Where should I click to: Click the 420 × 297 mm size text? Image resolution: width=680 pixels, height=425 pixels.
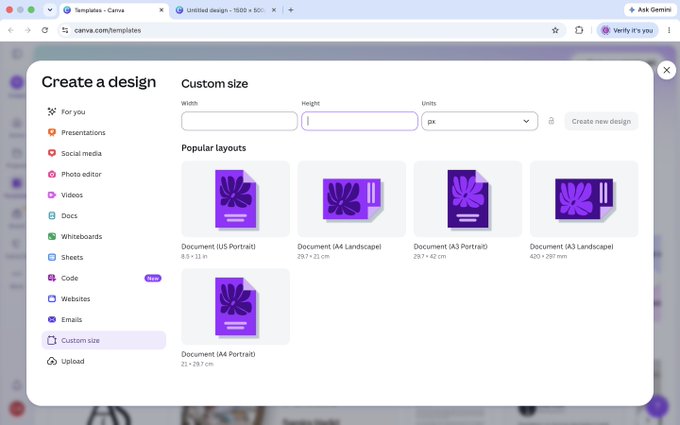coord(548,256)
